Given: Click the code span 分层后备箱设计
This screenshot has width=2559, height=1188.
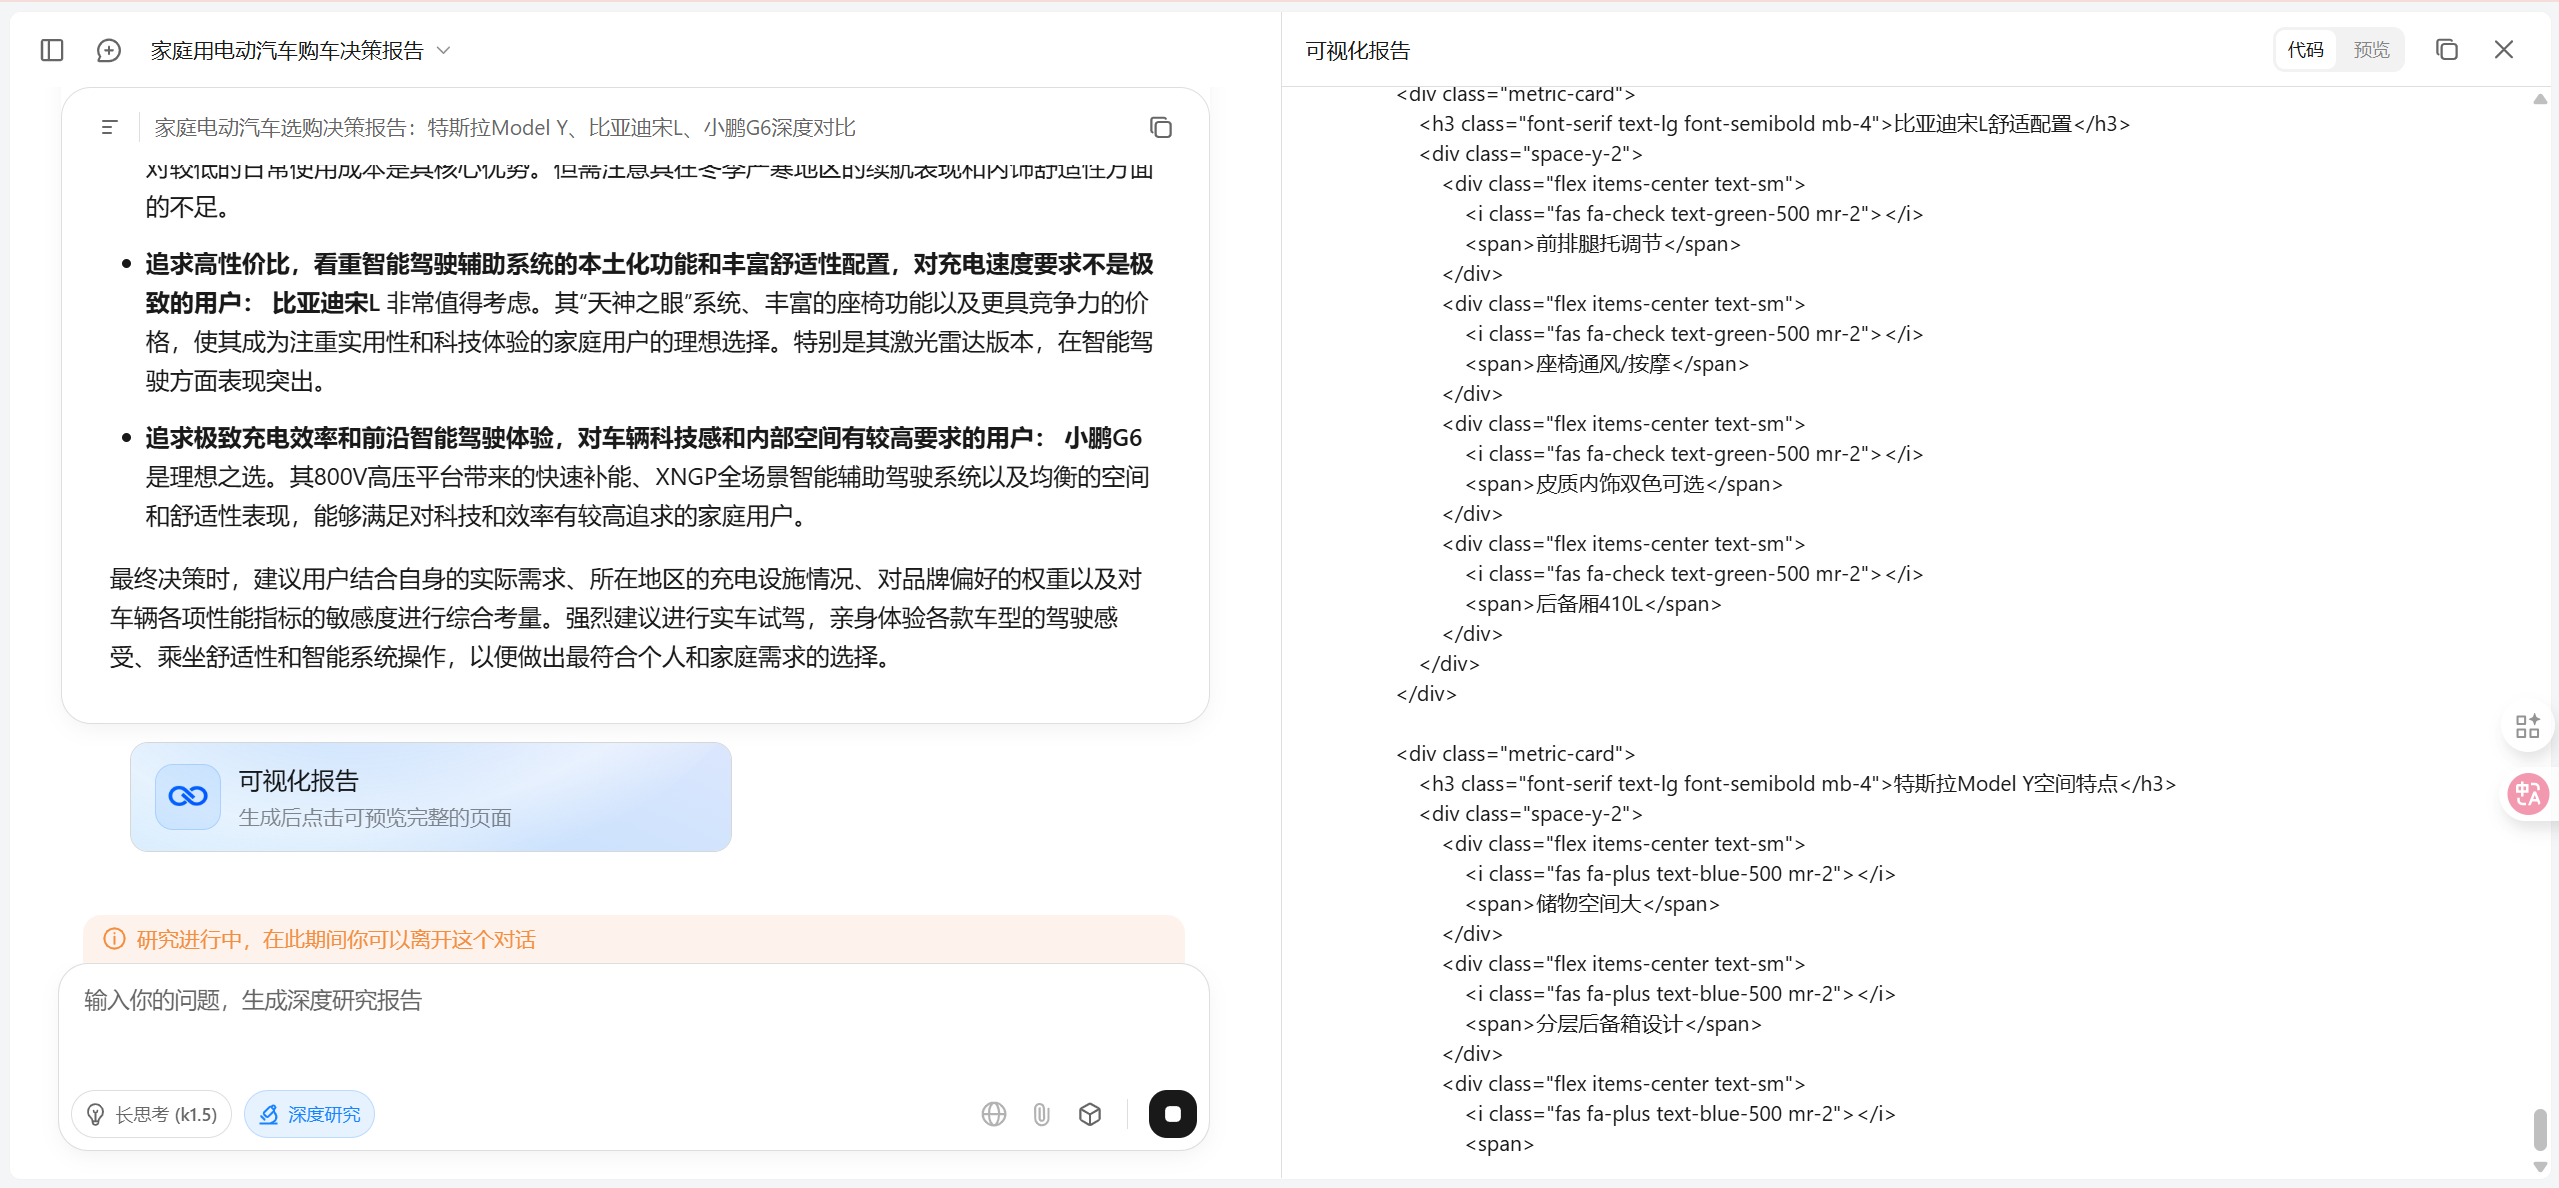Looking at the screenshot, I should 1613,1024.
